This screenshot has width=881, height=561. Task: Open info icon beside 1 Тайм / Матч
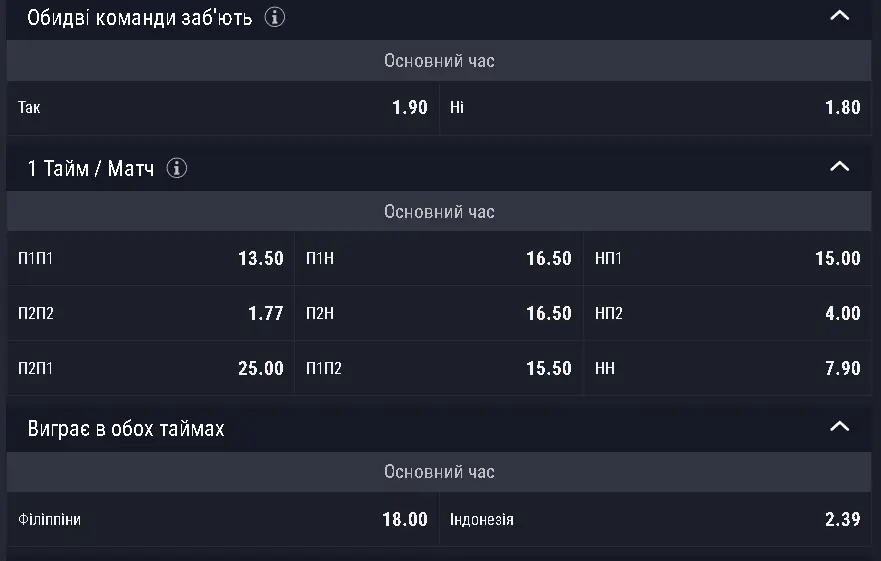(176, 168)
